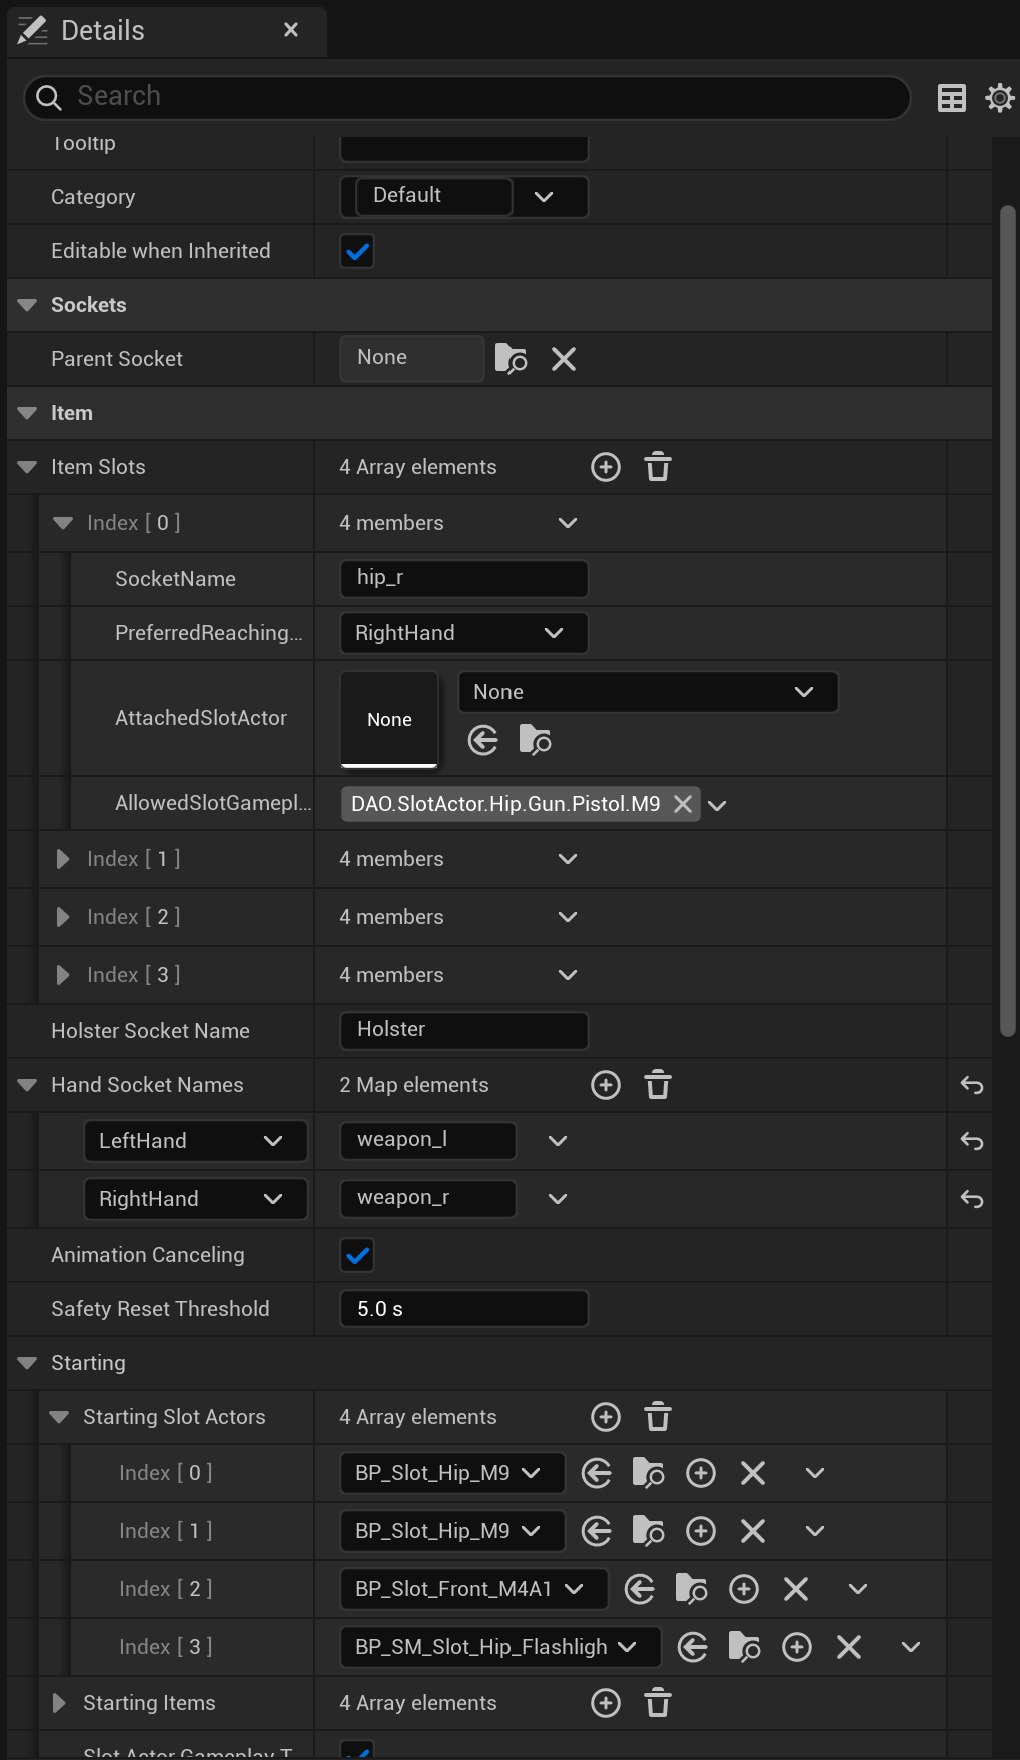Viewport: 1020px width, 1760px height.
Task: Reset Hand Socket Names to default
Action: coord(972,1085)
